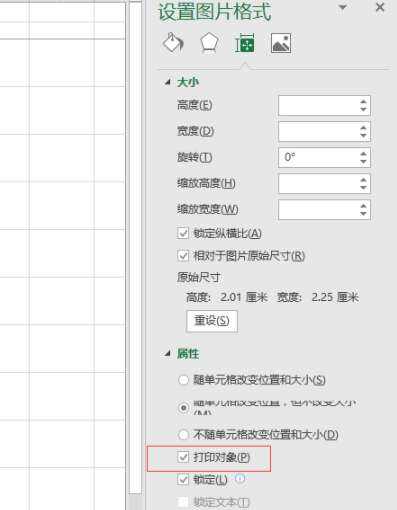Click the info icon next to 锁定(L)
This screenshot has height=510, width=397.
pos(240,479)
